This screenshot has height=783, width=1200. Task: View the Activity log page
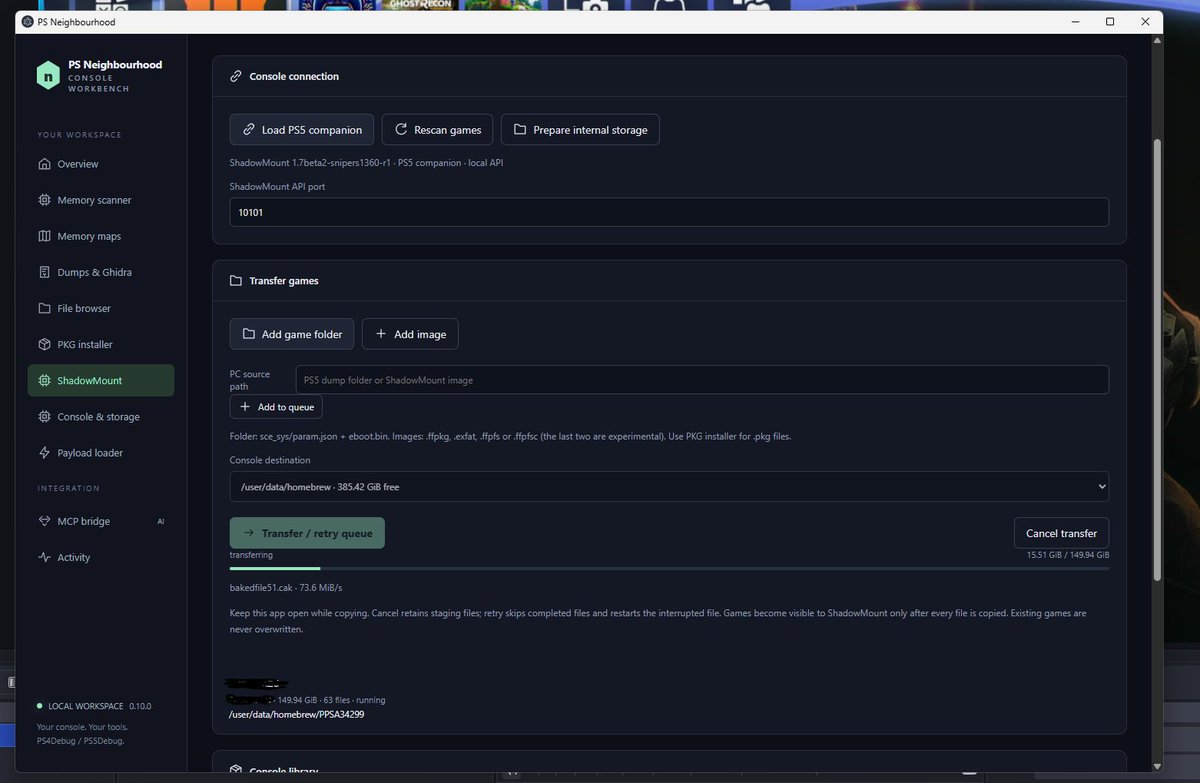click(x=101, y=557)
